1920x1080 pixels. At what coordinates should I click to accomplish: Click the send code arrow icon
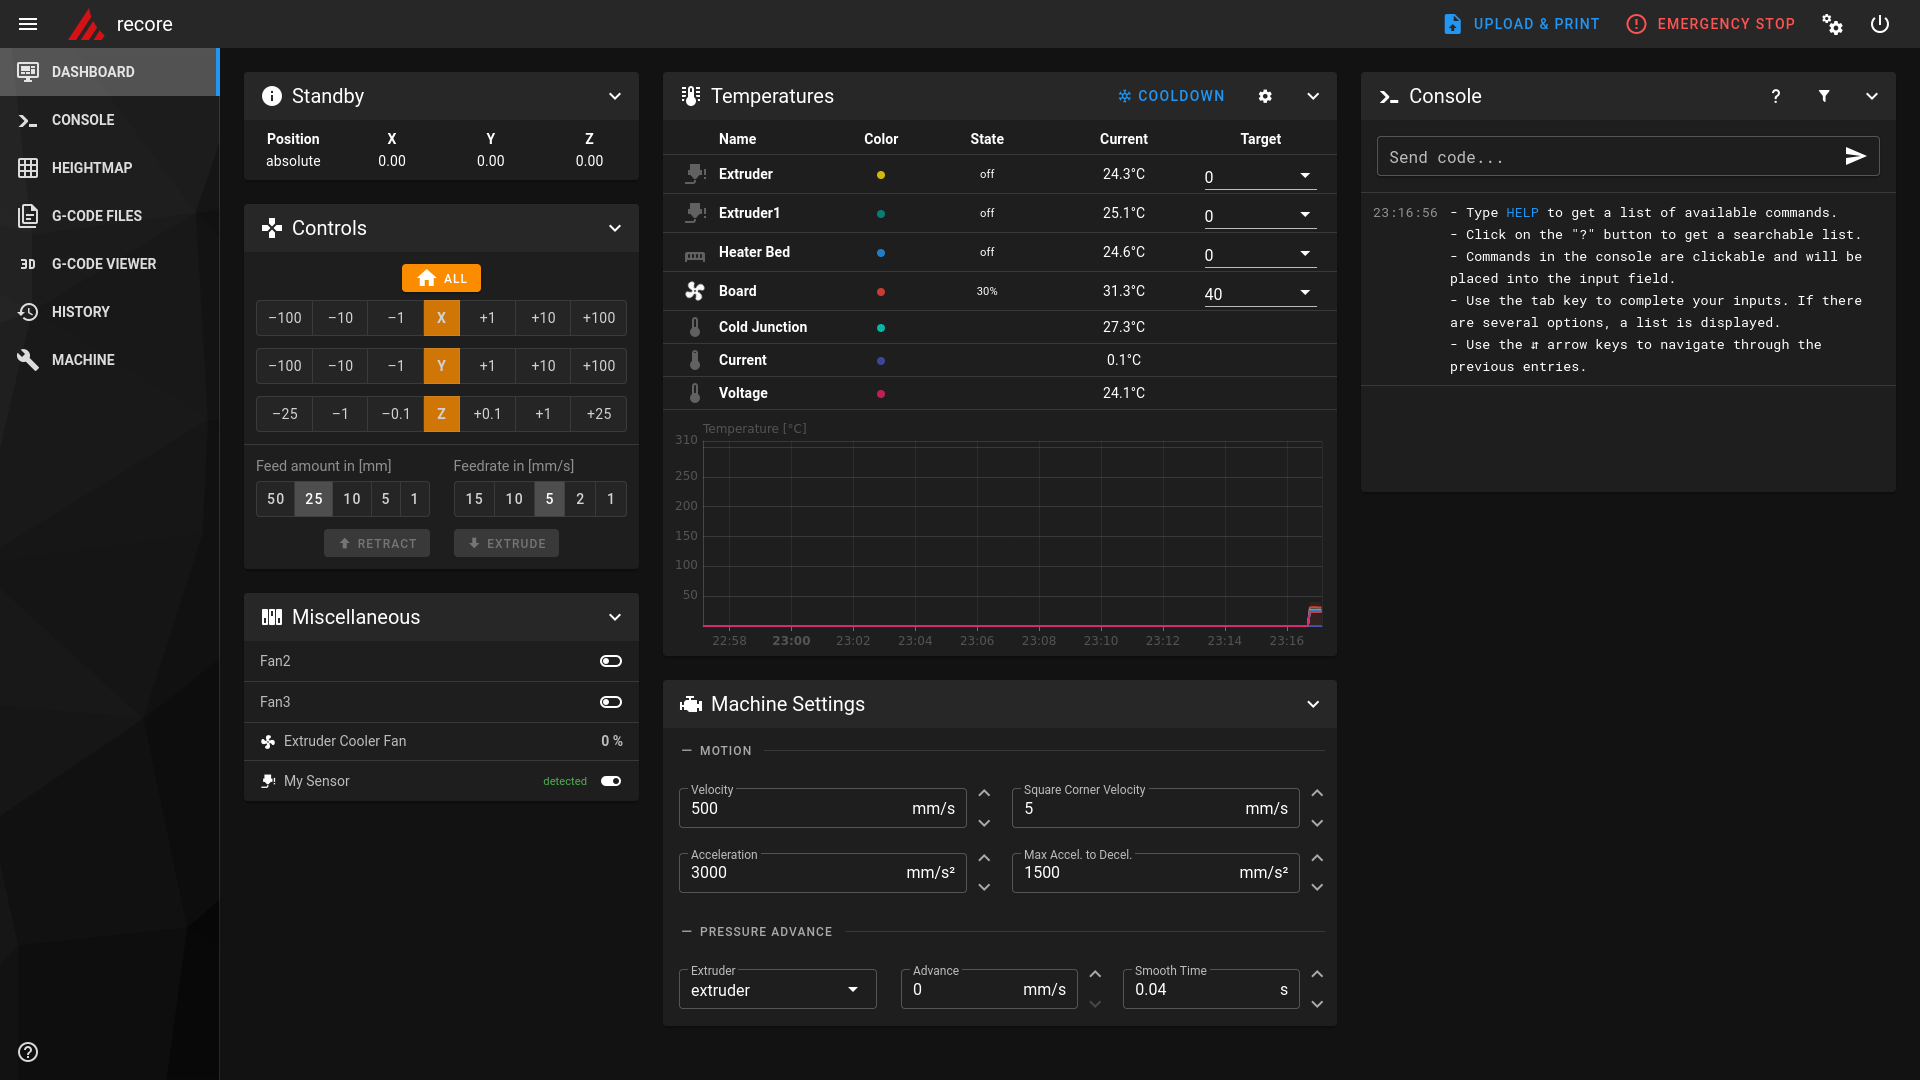point(1855,156)
